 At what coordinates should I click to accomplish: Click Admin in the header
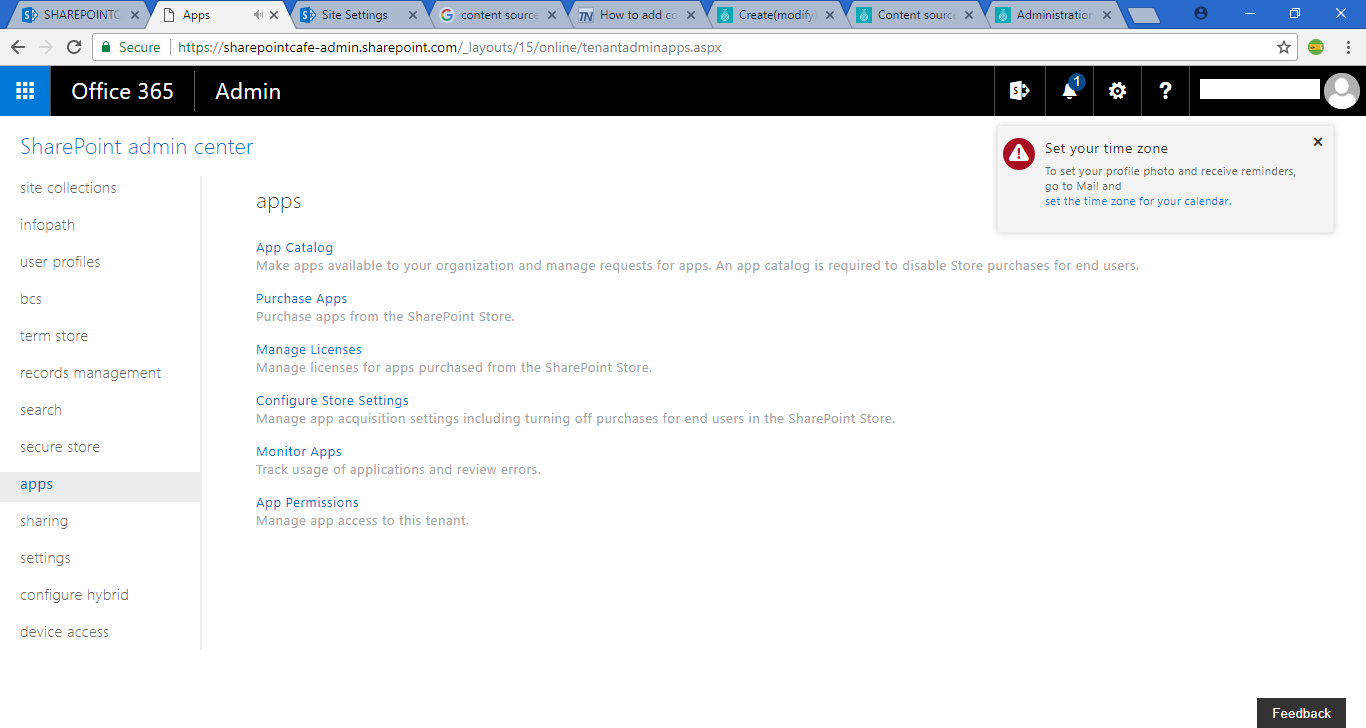pyautogui.click(x=248, y=91)
